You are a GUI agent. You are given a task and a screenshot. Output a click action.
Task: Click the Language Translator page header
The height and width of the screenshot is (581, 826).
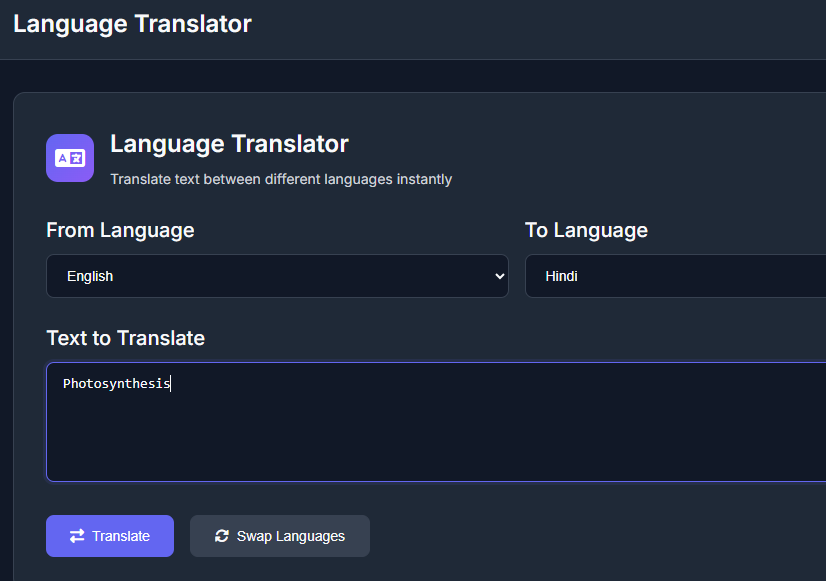pos(132,23)
